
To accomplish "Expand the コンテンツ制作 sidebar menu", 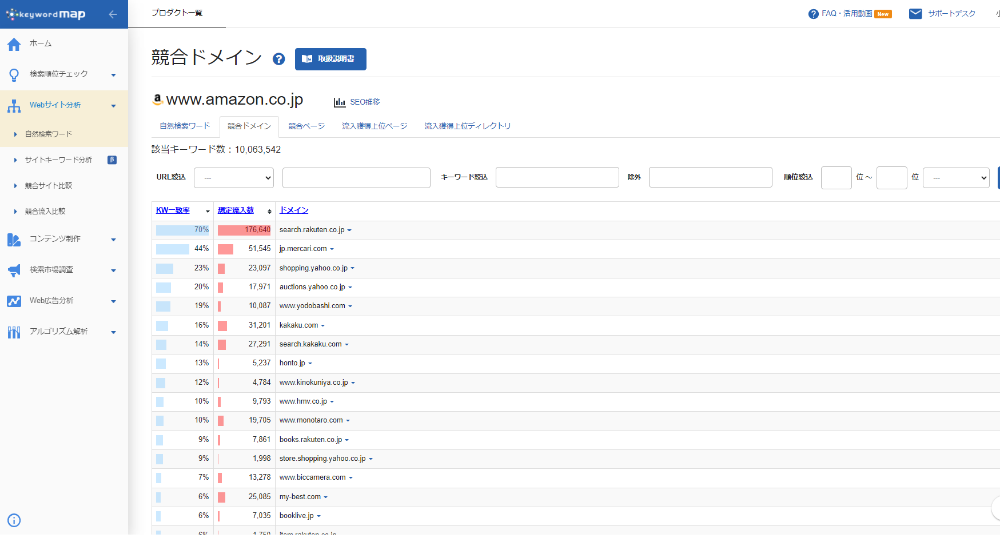I will pos(113,239).
